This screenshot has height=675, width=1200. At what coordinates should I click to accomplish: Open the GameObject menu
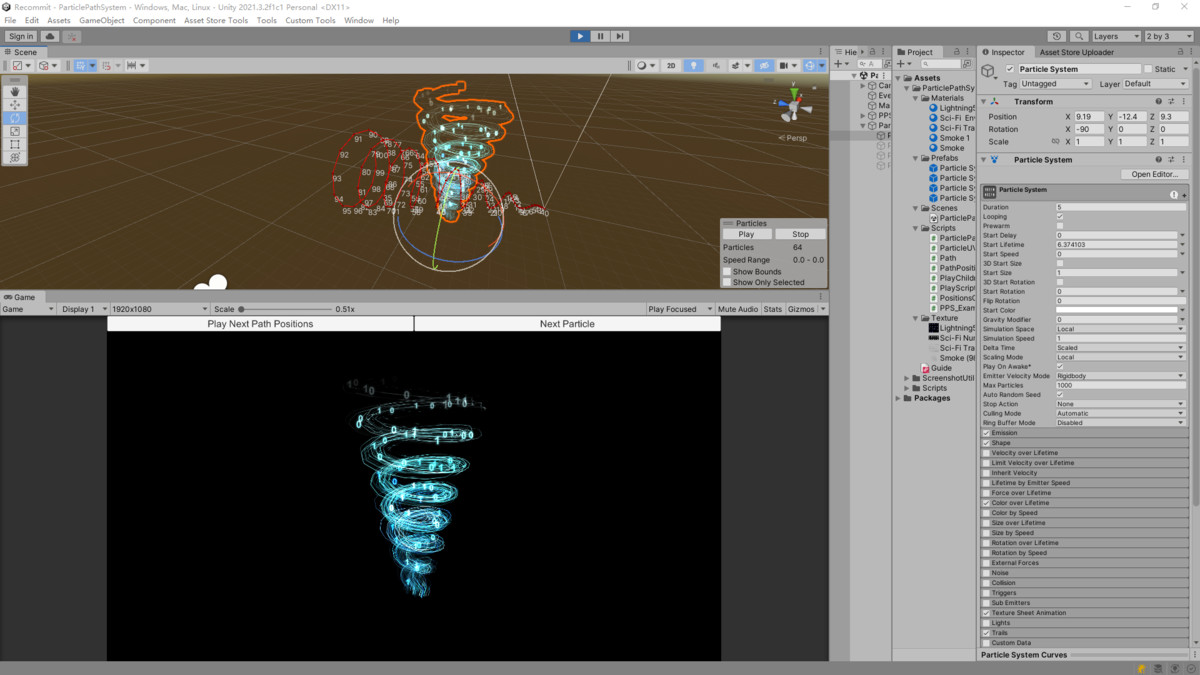click(x=102, y=20)
